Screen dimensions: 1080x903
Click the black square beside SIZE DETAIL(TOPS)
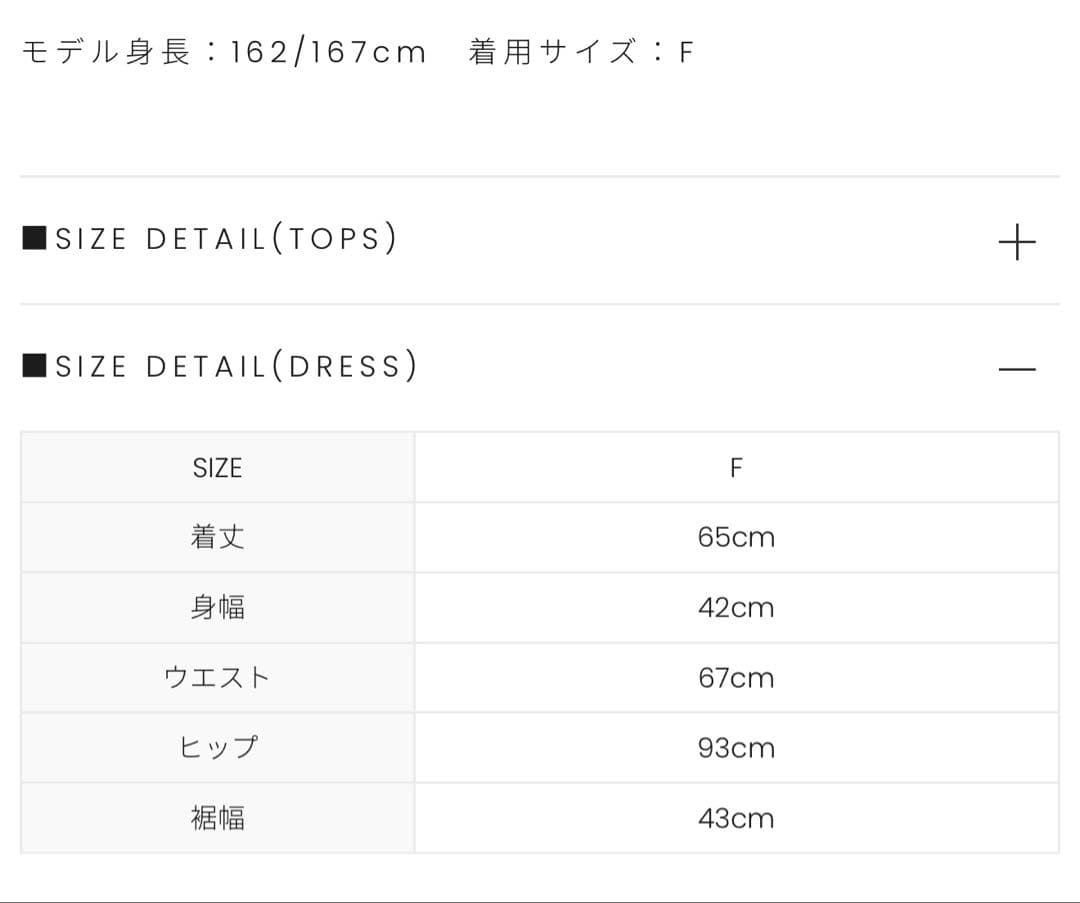[x=34, y=239]
